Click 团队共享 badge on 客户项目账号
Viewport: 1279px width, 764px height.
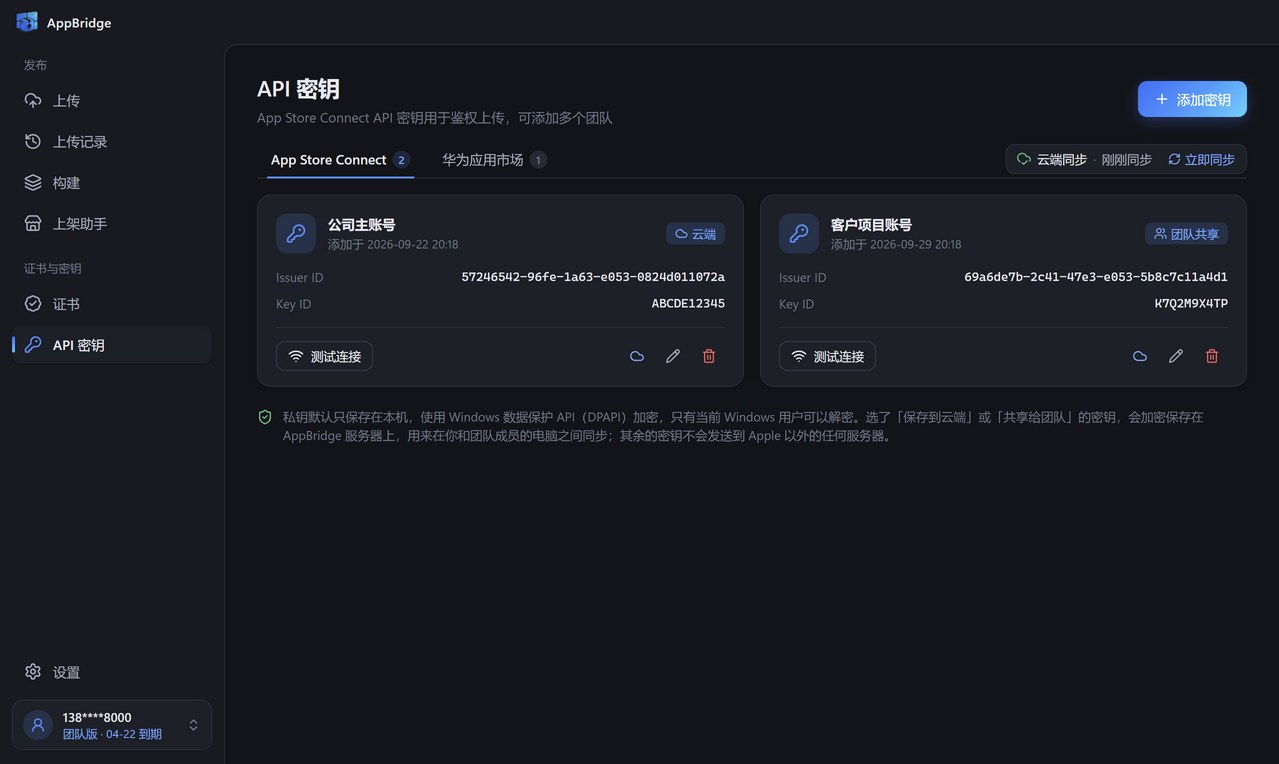click(x=1186, y=233)
